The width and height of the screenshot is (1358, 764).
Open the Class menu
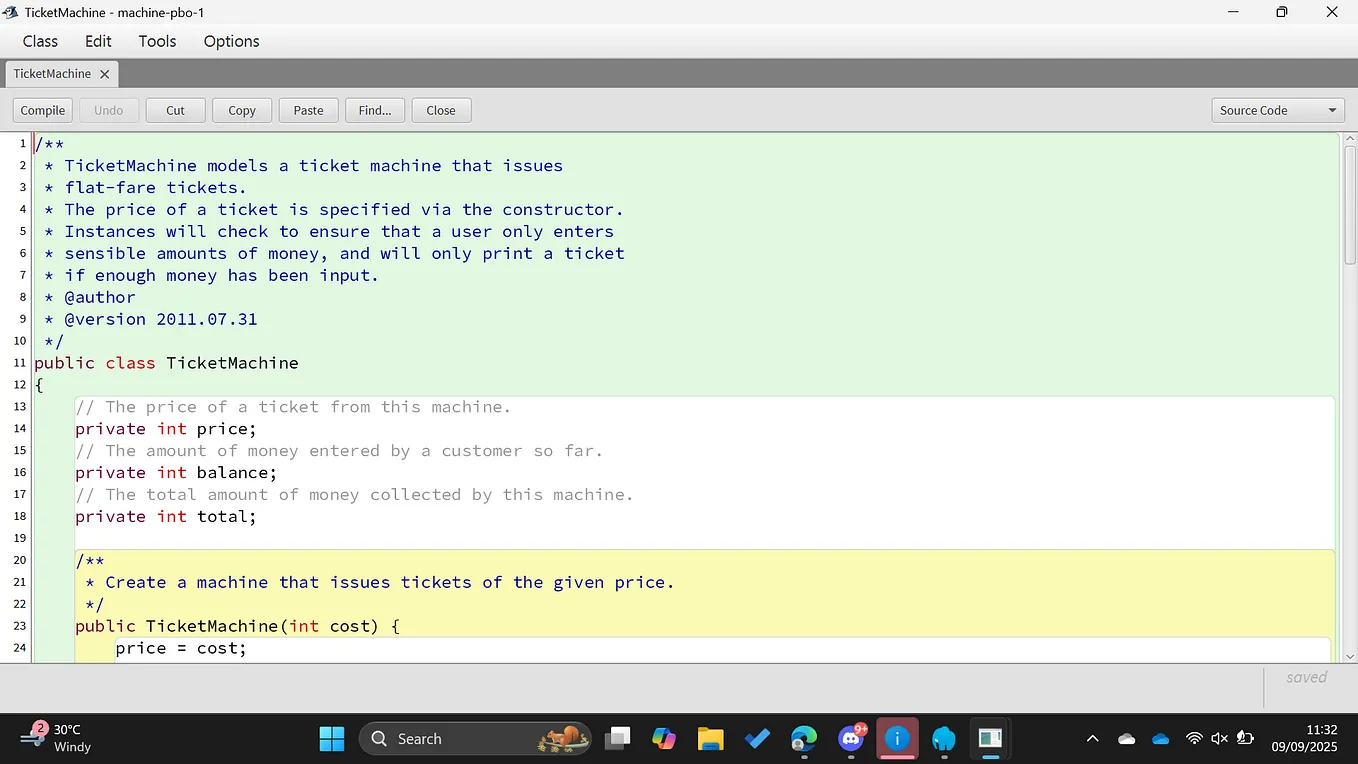pyautogui.click(x=40, y=41)
